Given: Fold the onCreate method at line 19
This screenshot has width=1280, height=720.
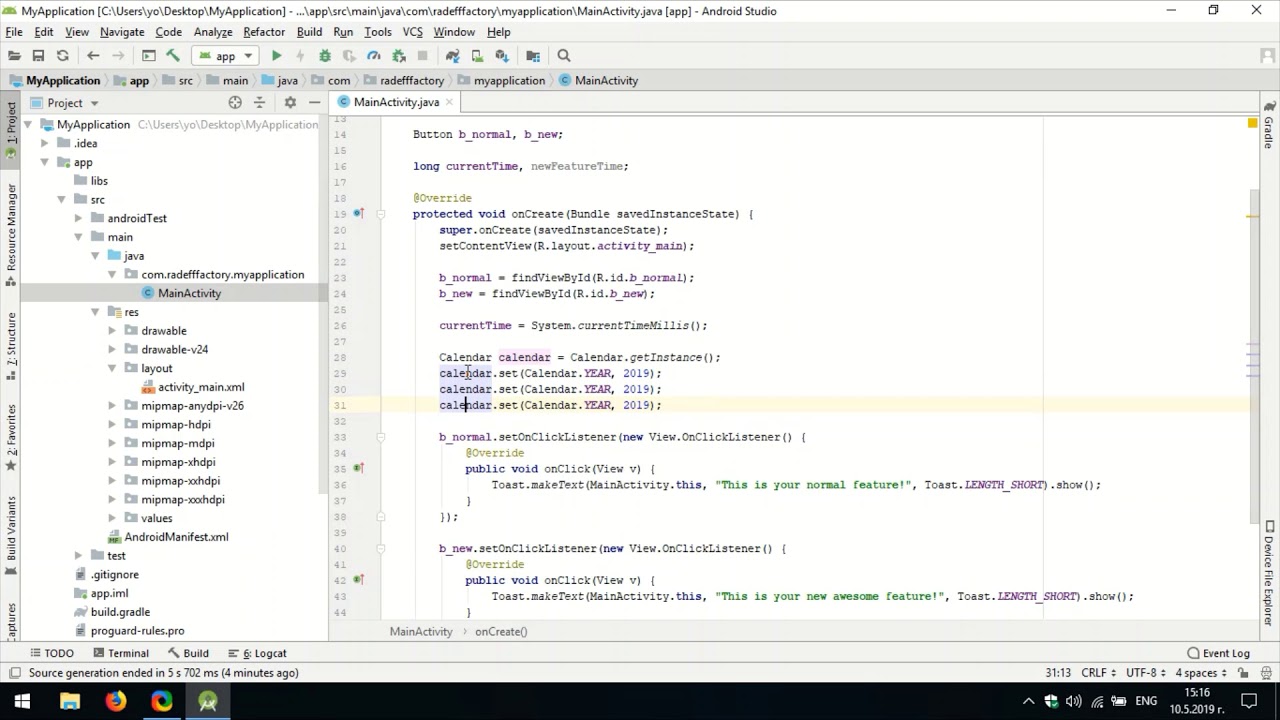Looking at the screenshot, I should (381, 214).
